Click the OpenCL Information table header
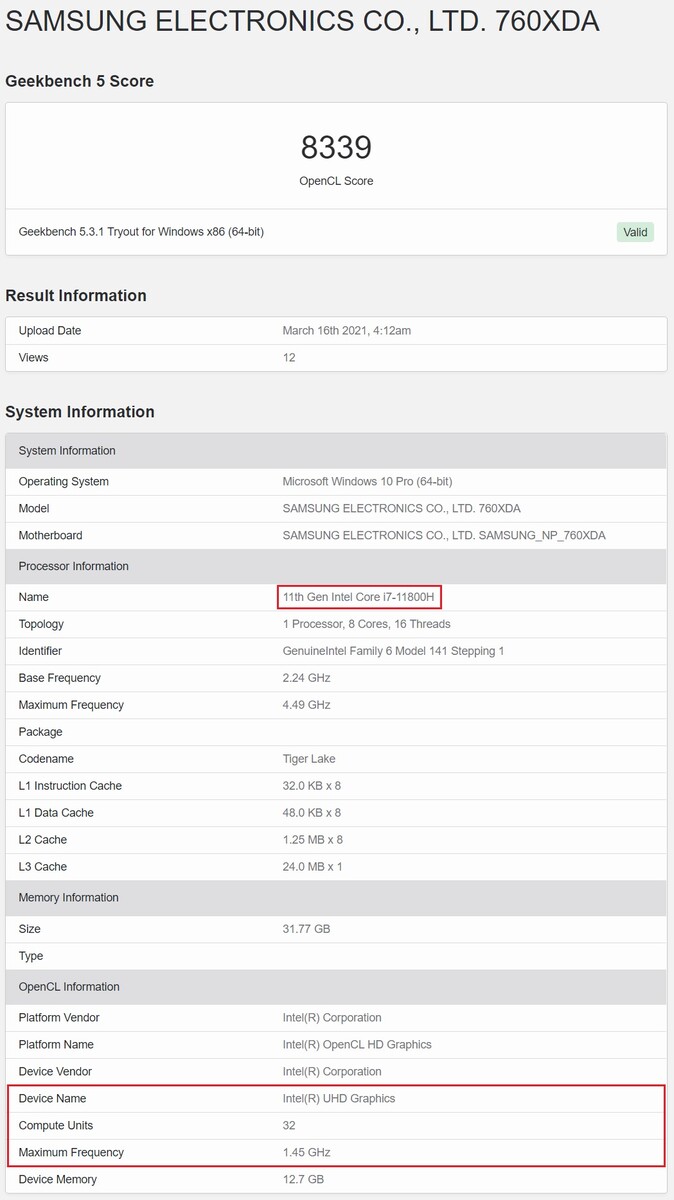674x1200 pixels. pyautogui.click(x=336, y=987)
